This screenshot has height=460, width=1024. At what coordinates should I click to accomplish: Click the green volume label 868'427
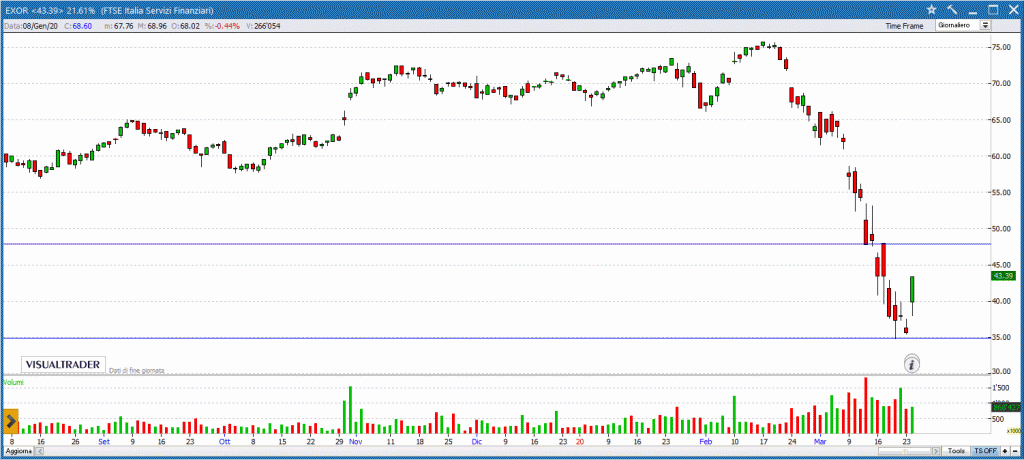(1006, 406)
